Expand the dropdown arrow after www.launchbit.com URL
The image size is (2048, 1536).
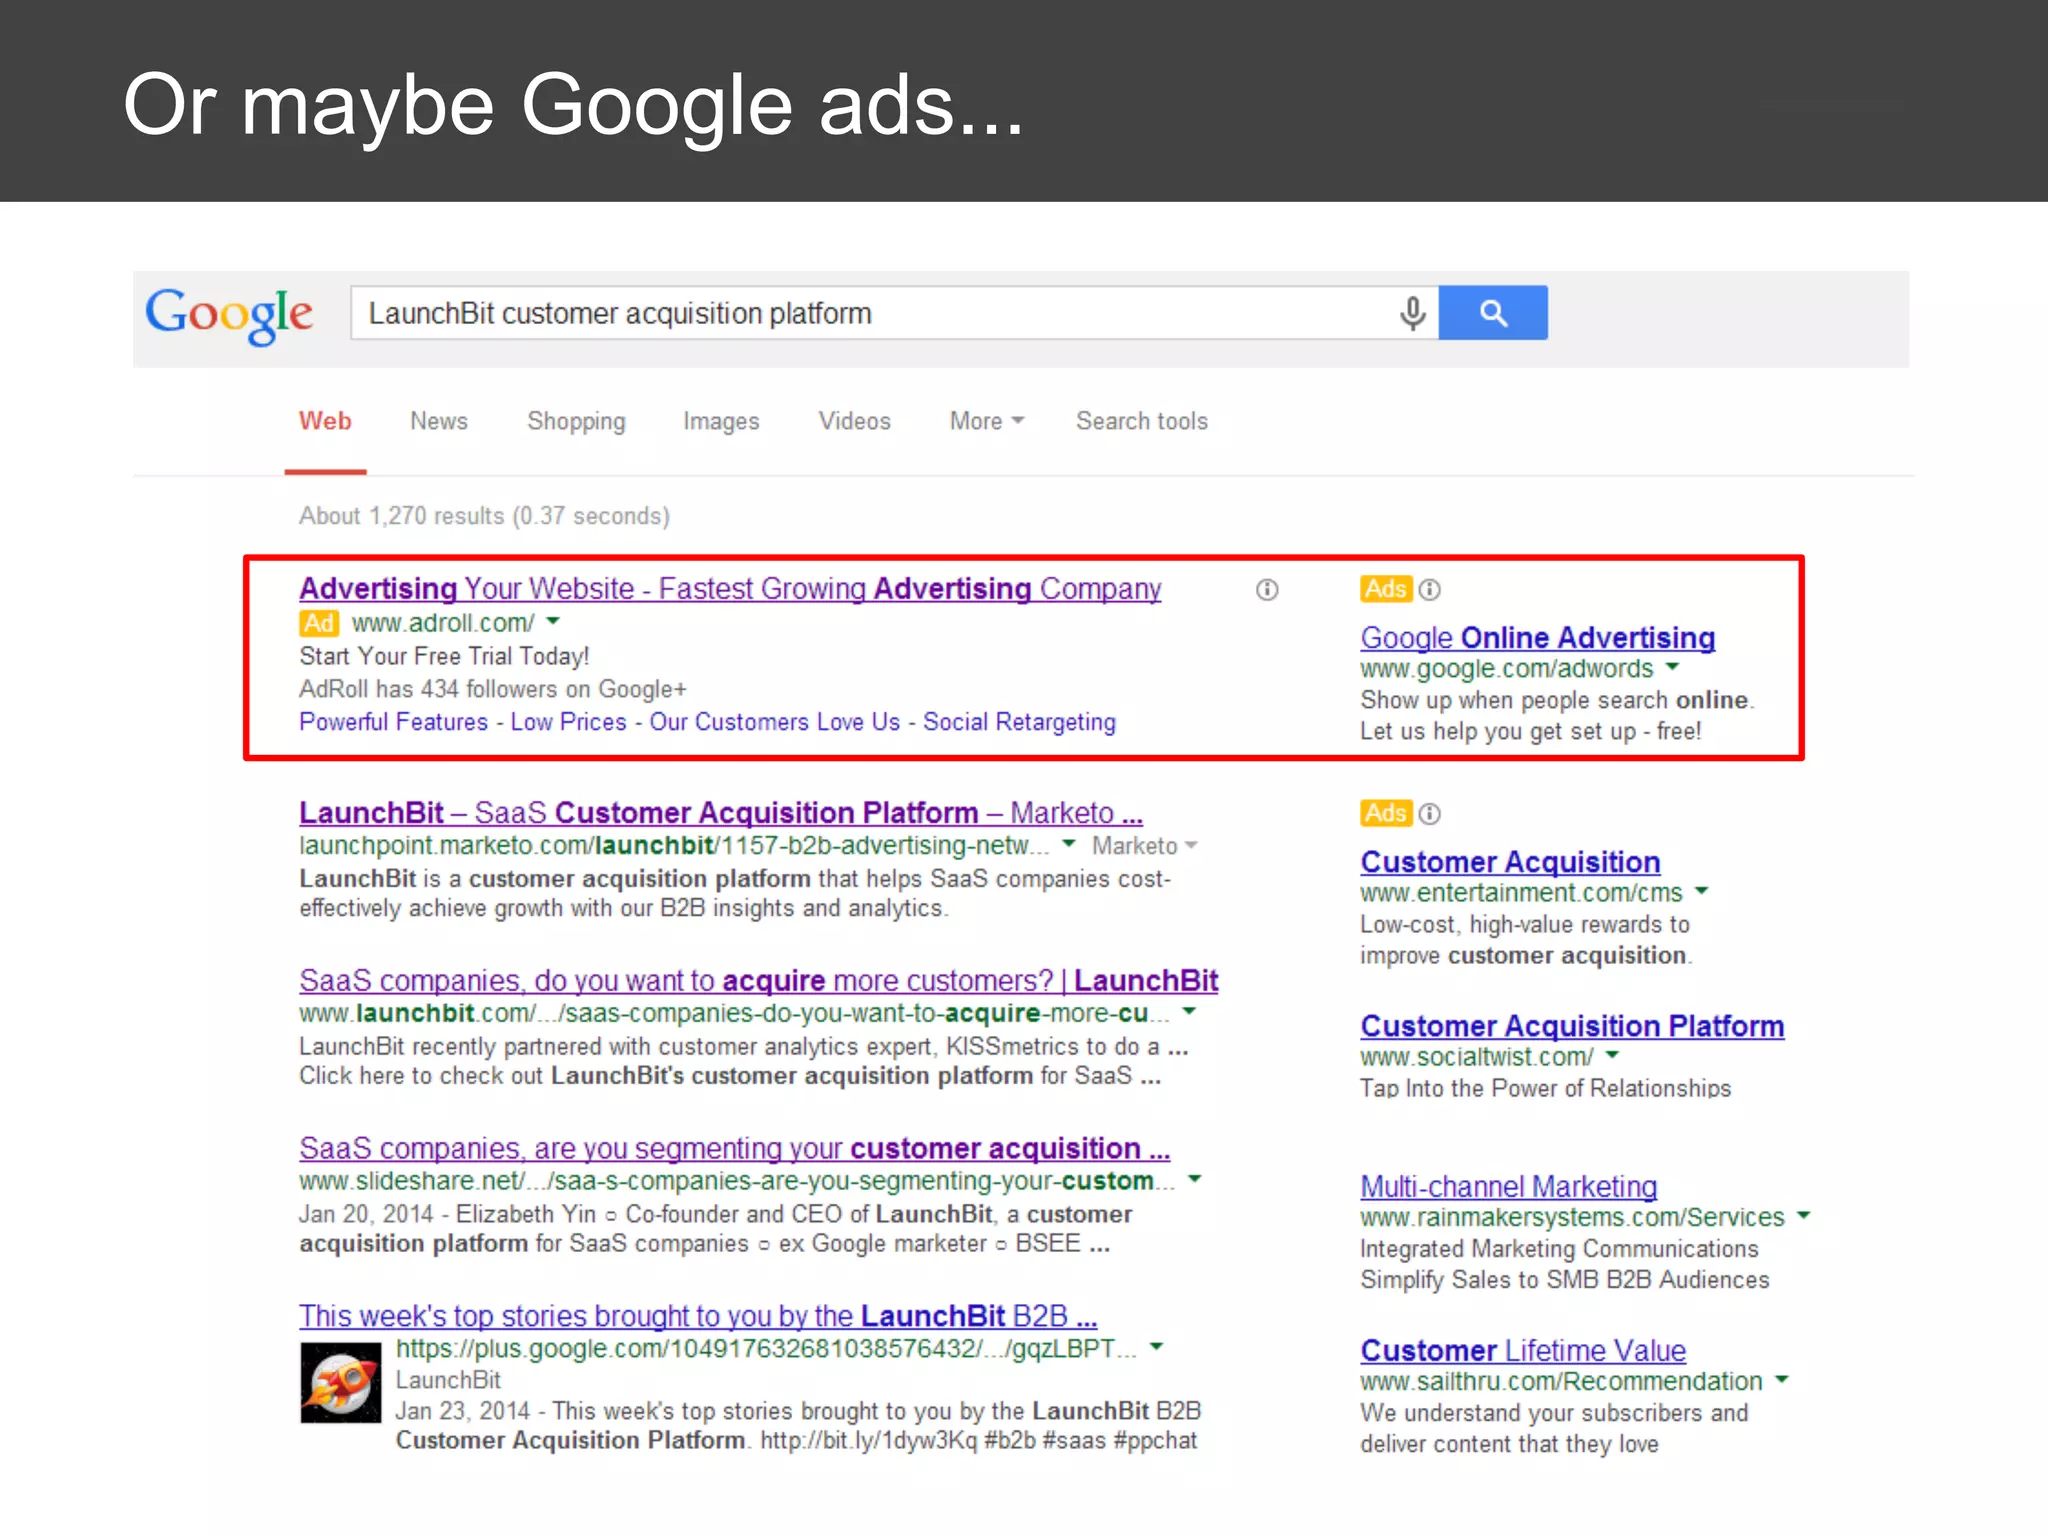tap(1189, 1012)
